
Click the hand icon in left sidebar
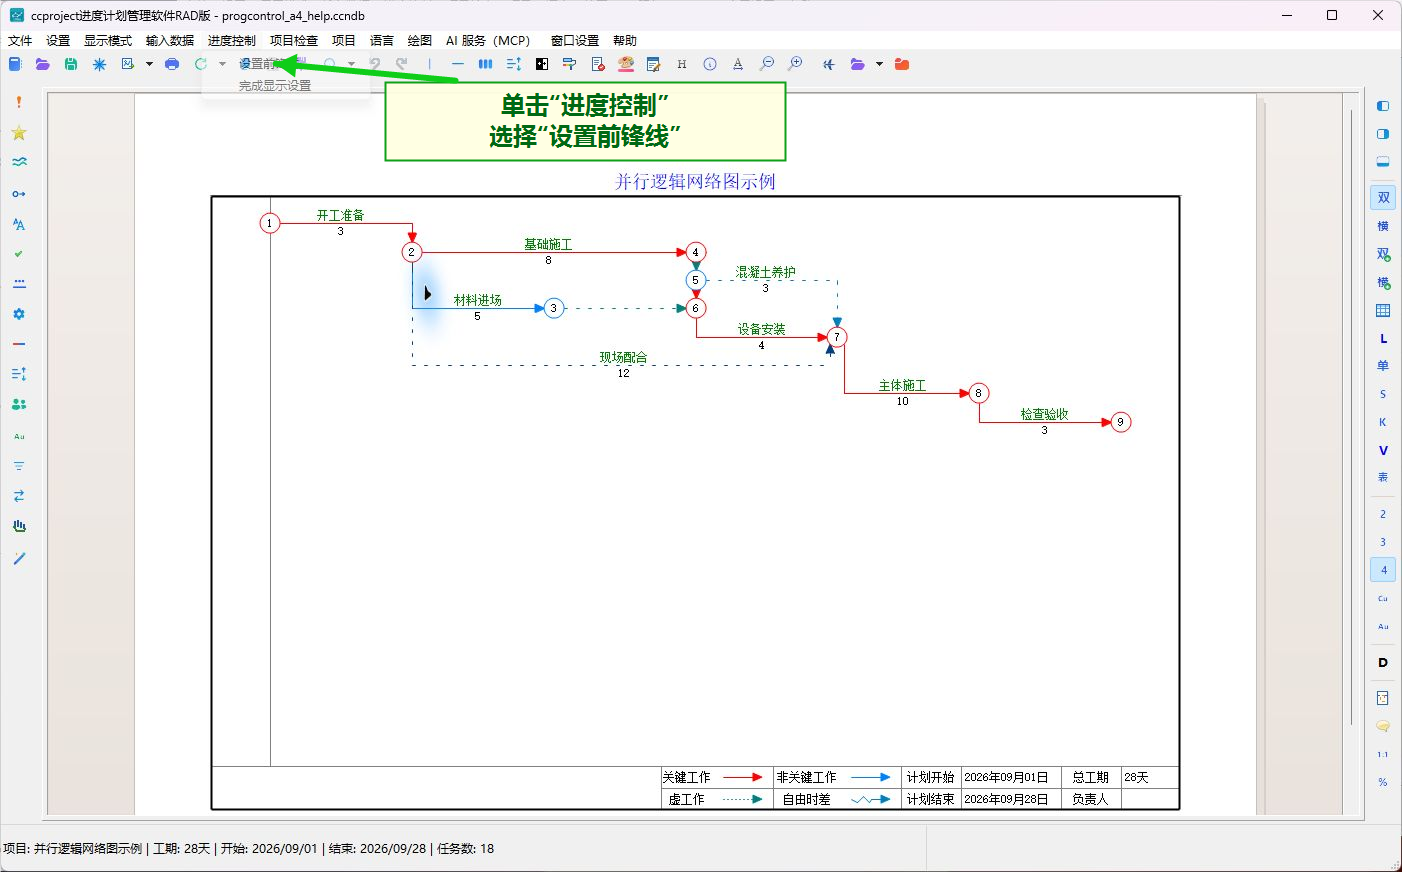click(19, 526)
